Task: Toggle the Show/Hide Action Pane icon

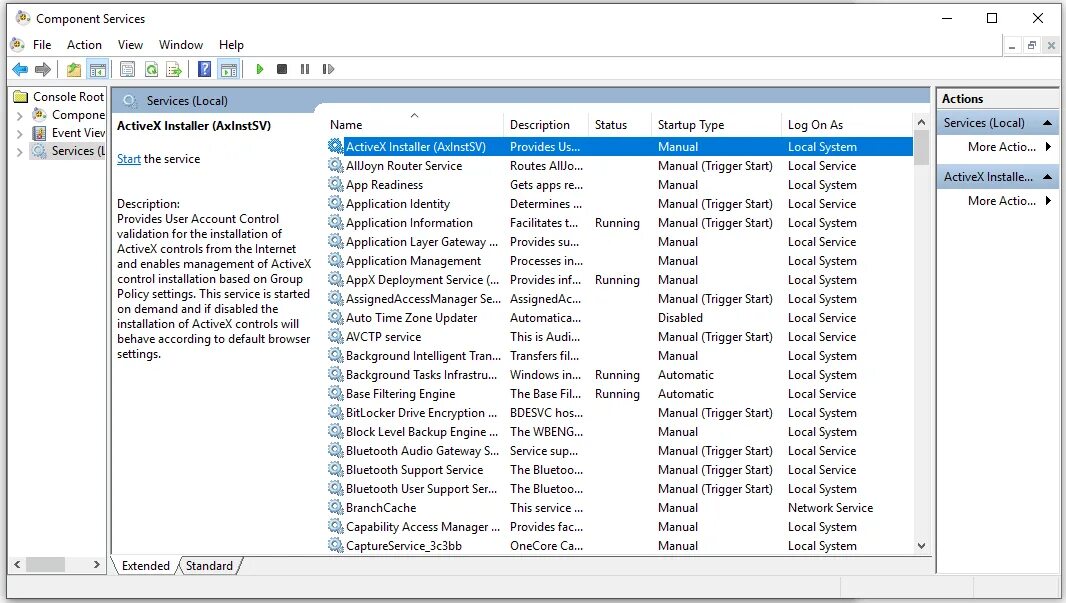Action: [229, 69]
